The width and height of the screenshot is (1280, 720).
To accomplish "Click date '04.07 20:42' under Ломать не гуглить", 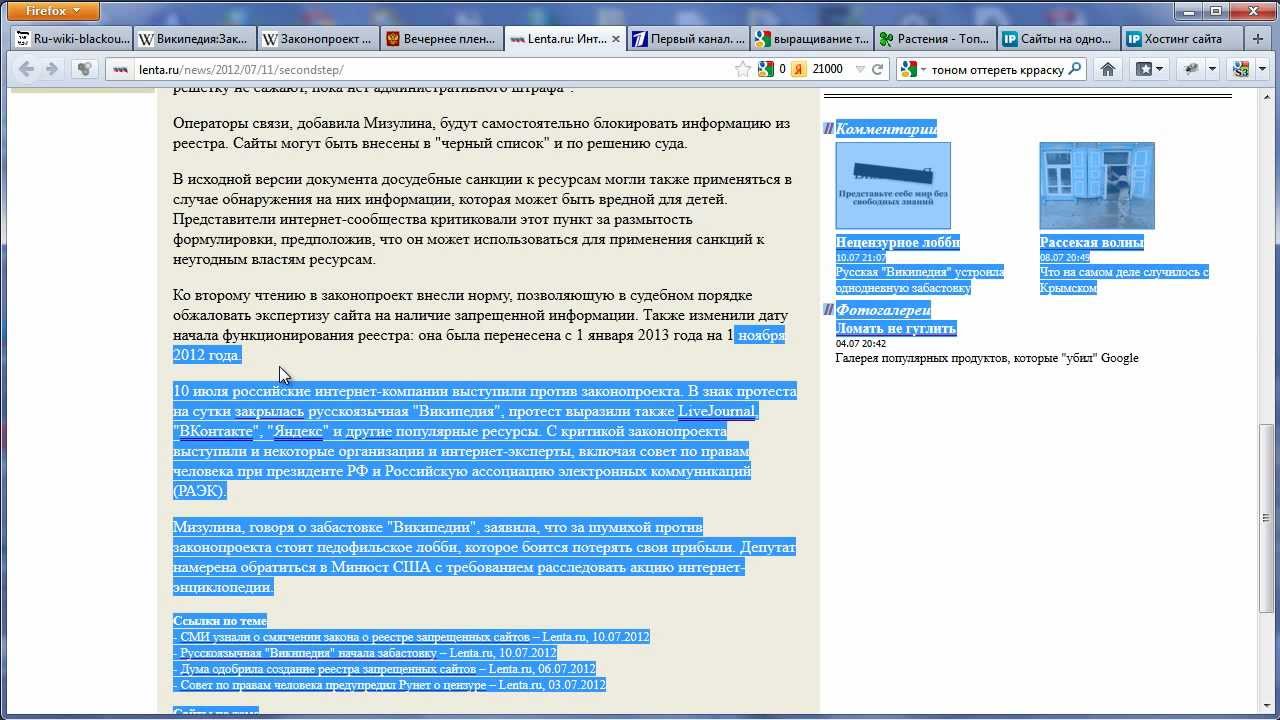I will 861,344.
